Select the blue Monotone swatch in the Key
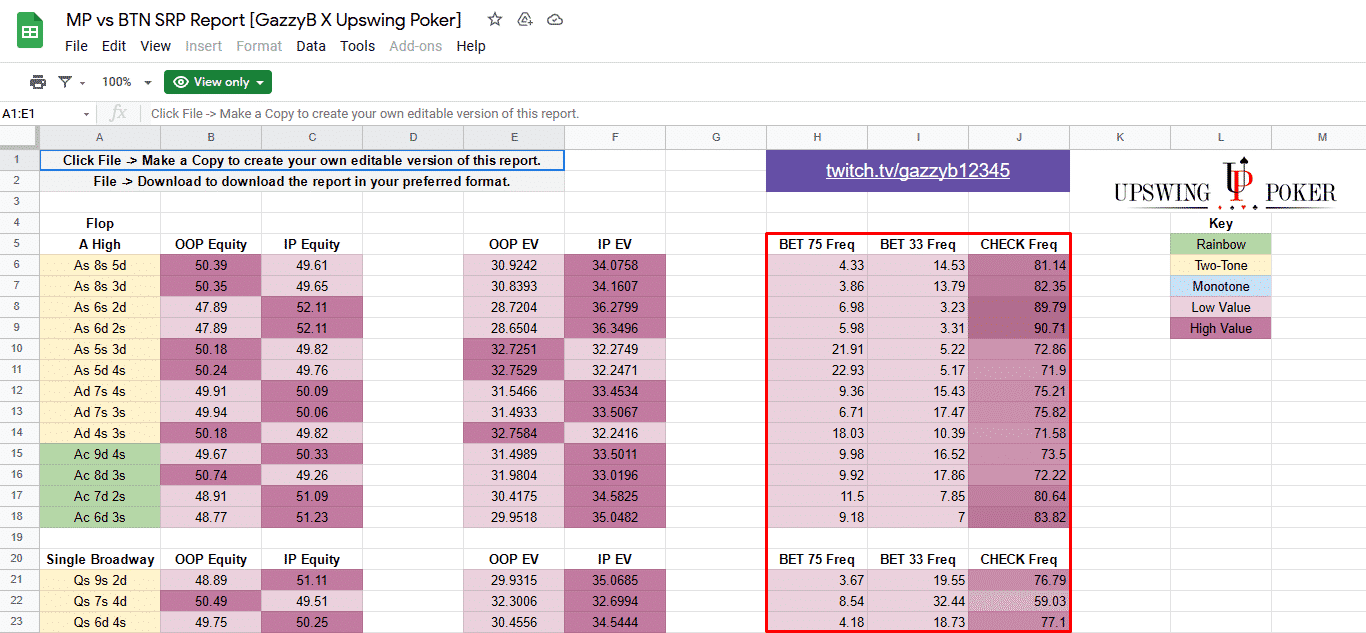Viewport: 1366px width, 633px height. point(1220,286)
